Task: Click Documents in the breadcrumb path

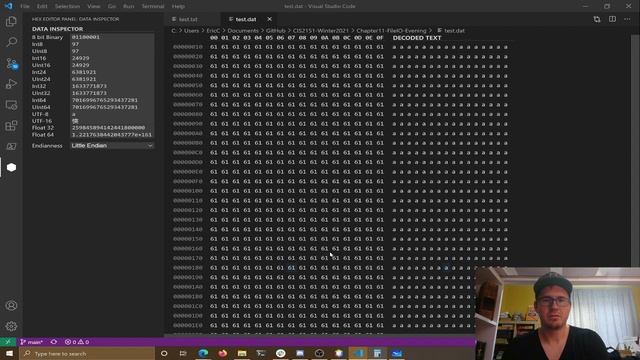Action: point(243,31)
